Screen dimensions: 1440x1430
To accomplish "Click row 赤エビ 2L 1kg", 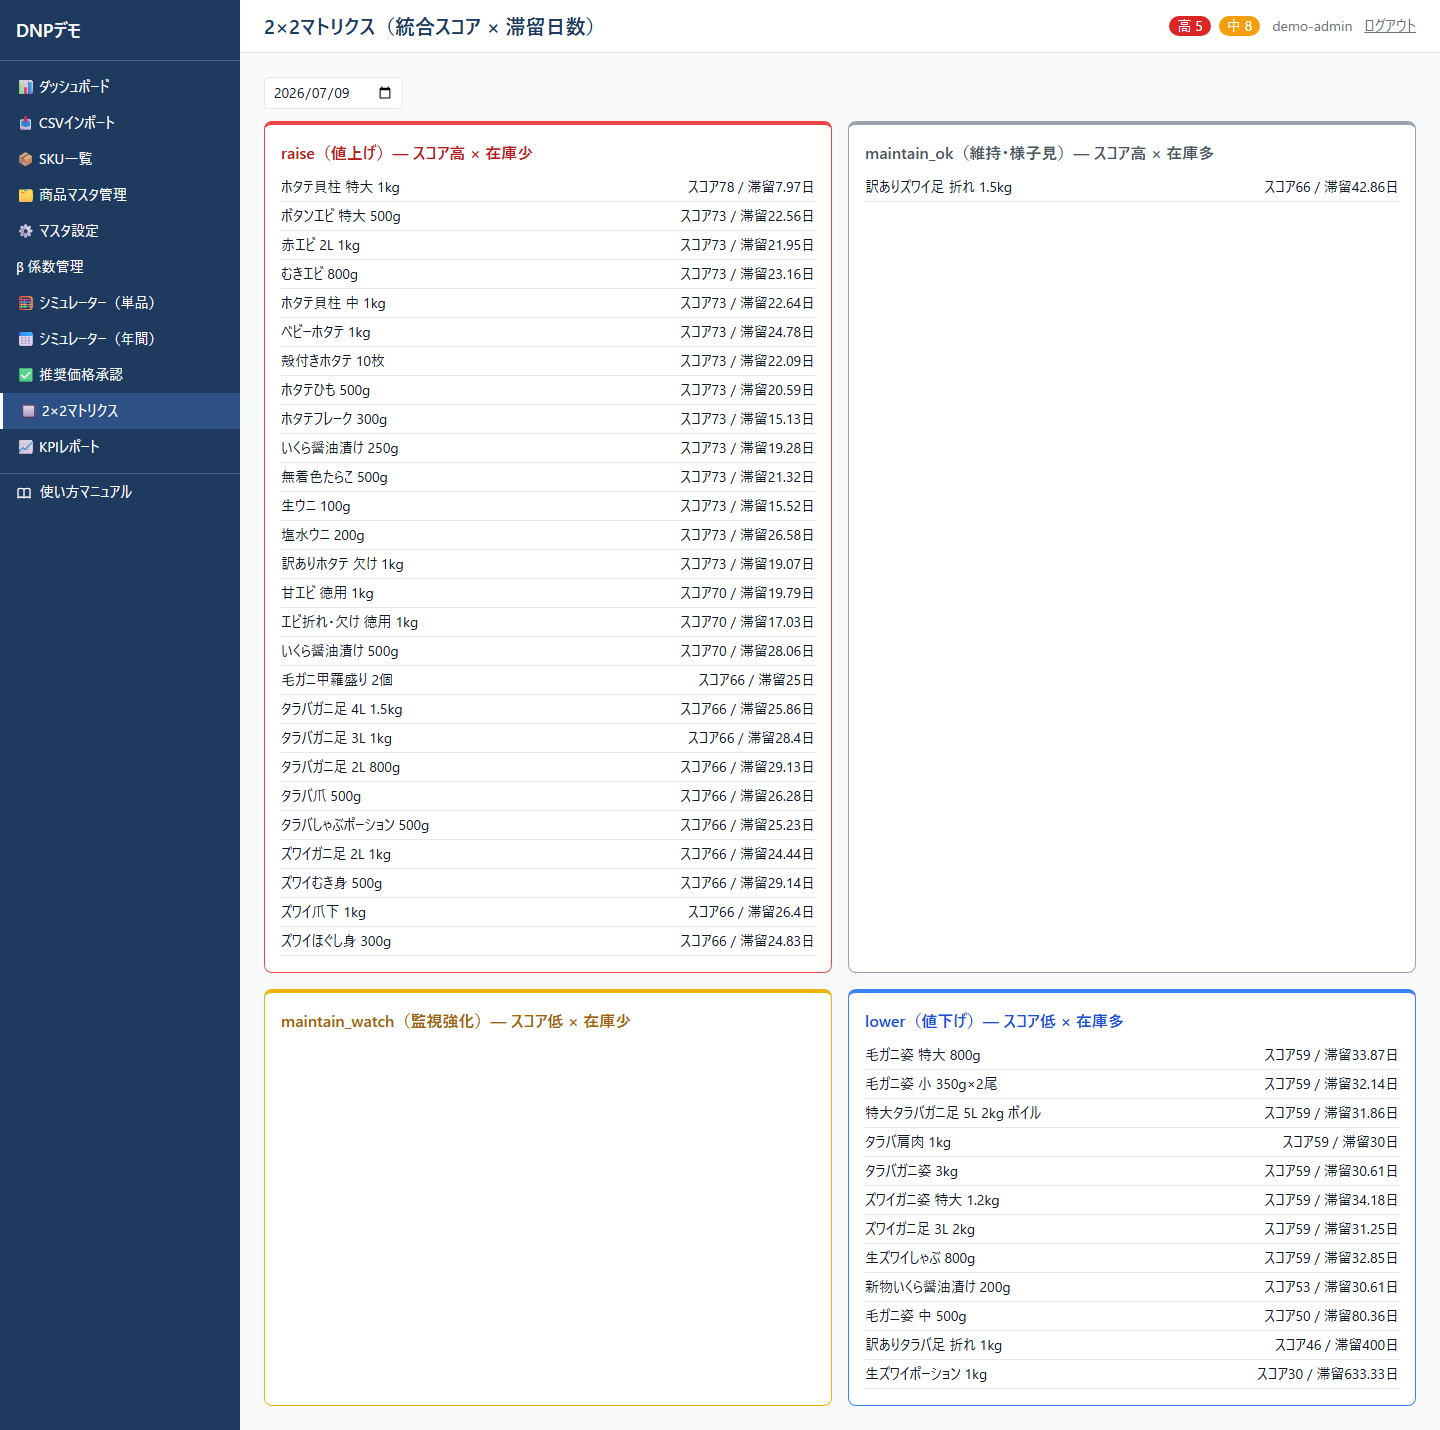I will (x=548, y=245).
